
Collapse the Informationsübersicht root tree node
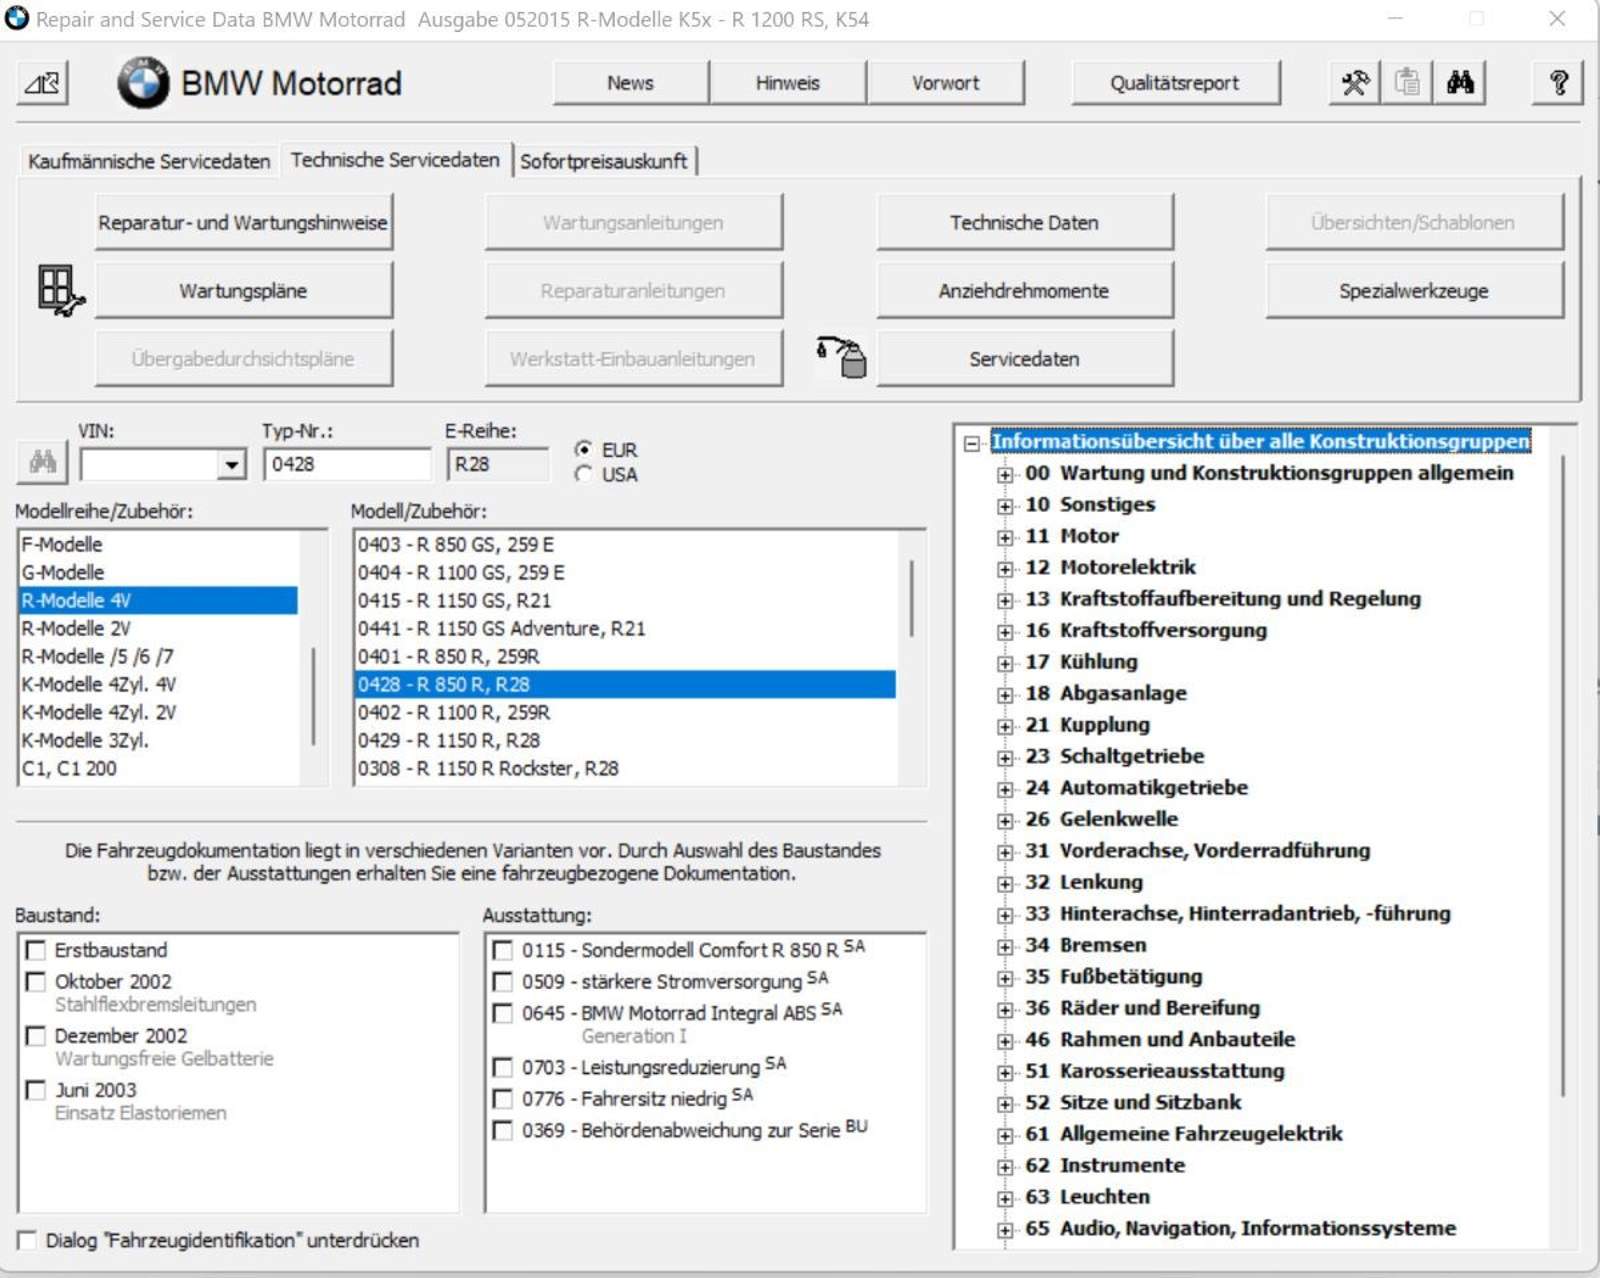click(x=971, y=442)
